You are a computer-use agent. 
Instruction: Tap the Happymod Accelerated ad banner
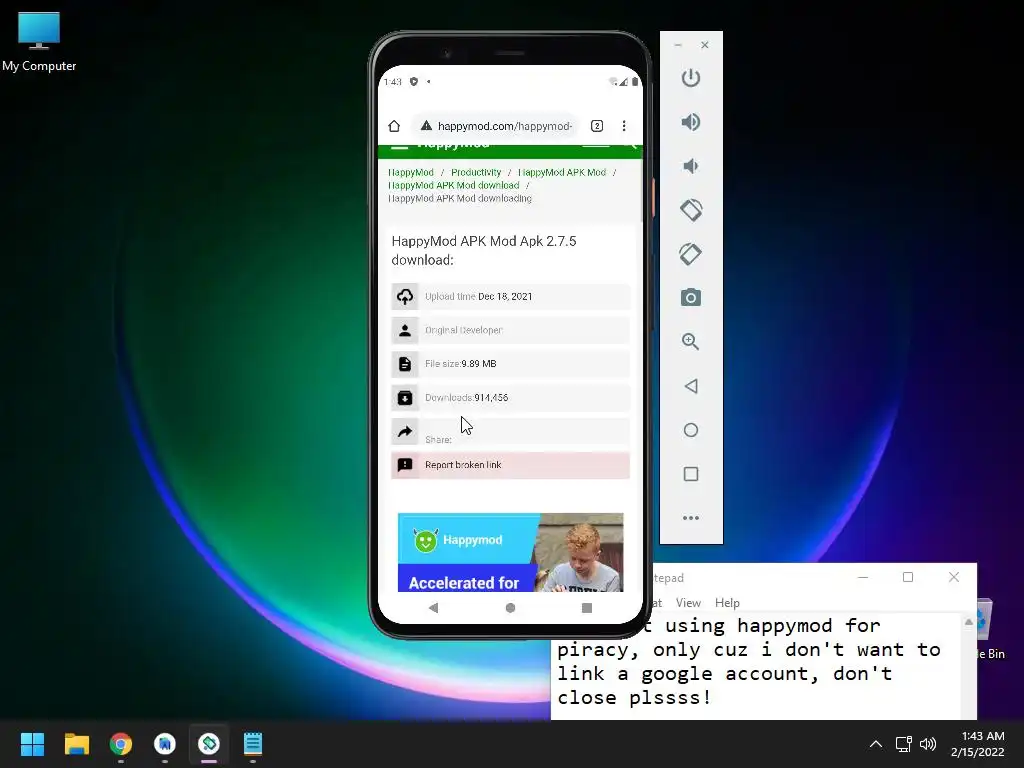point(511,552)
